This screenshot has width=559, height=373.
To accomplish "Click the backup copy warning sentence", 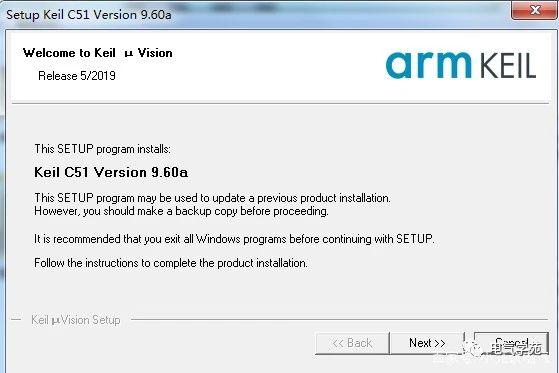I will click(181, 211).
